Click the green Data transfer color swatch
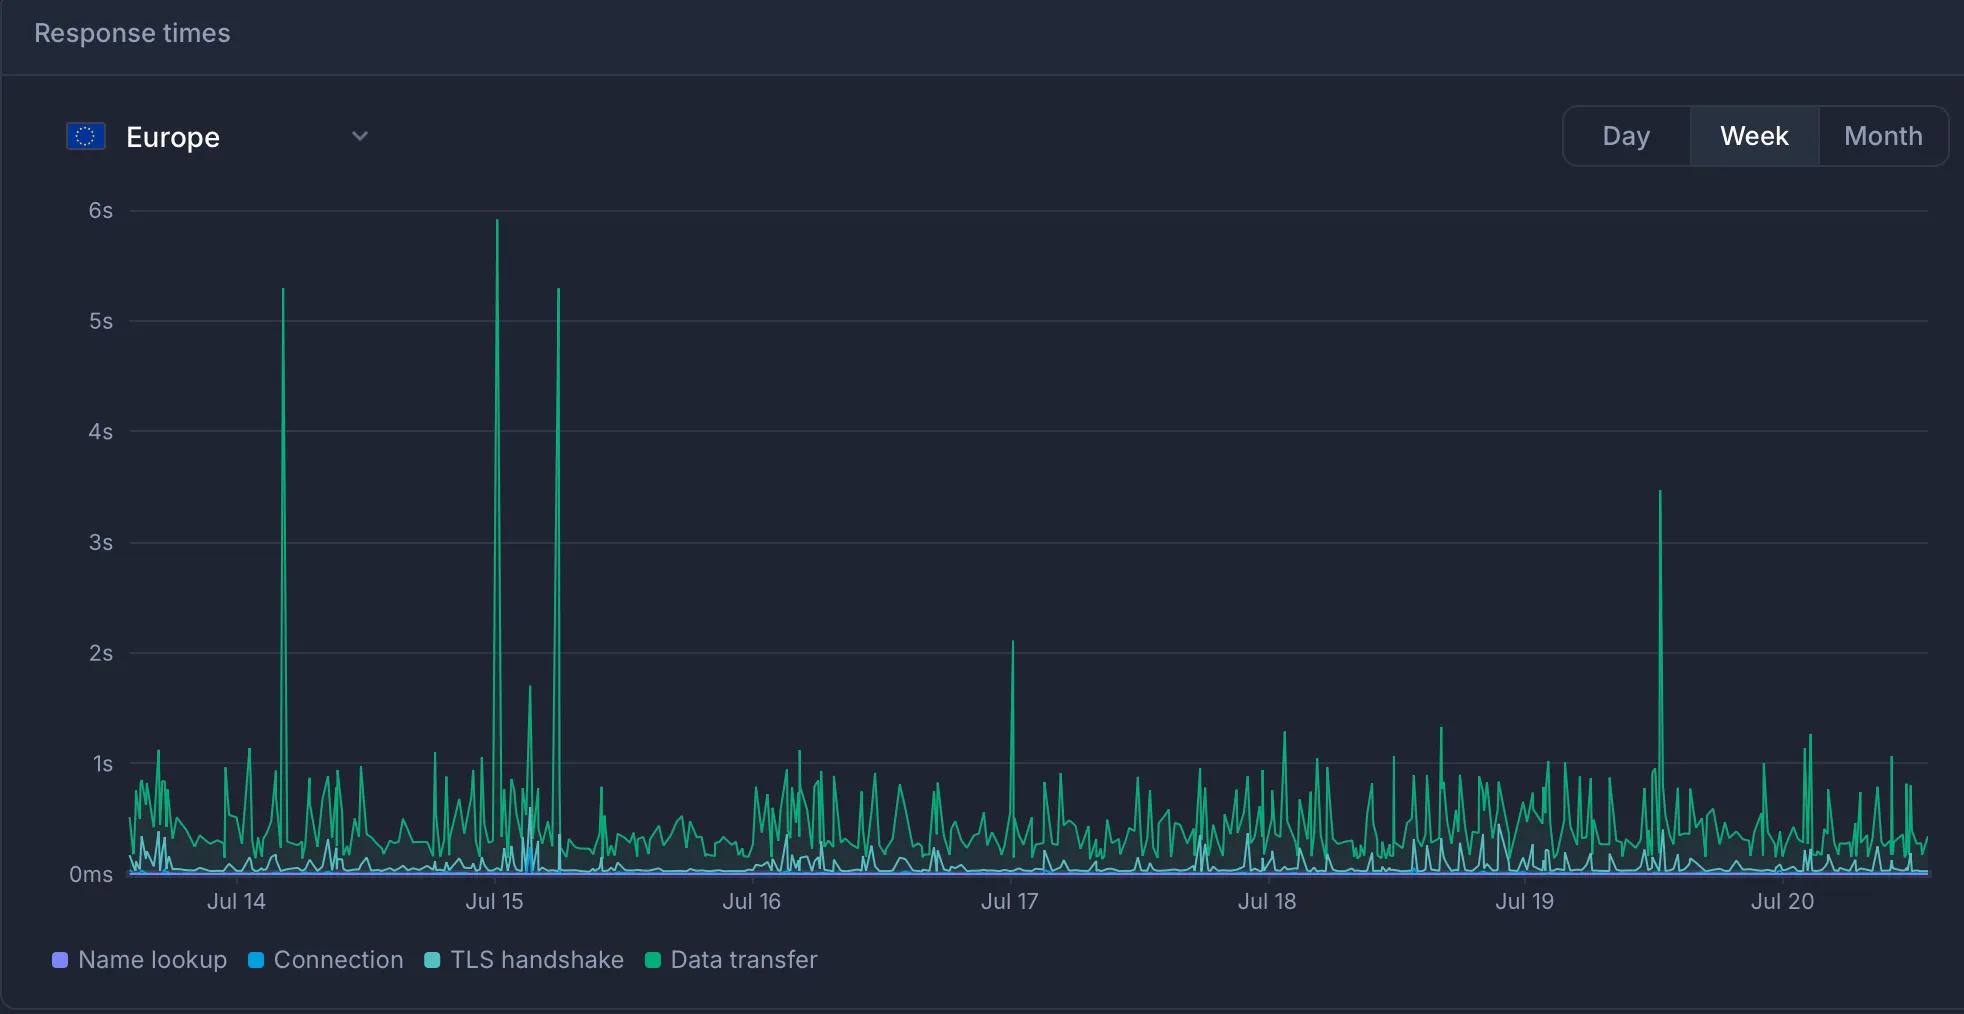Viewport: 1964px width, 1014px height. pyautogui.click(x=653, y=960)
